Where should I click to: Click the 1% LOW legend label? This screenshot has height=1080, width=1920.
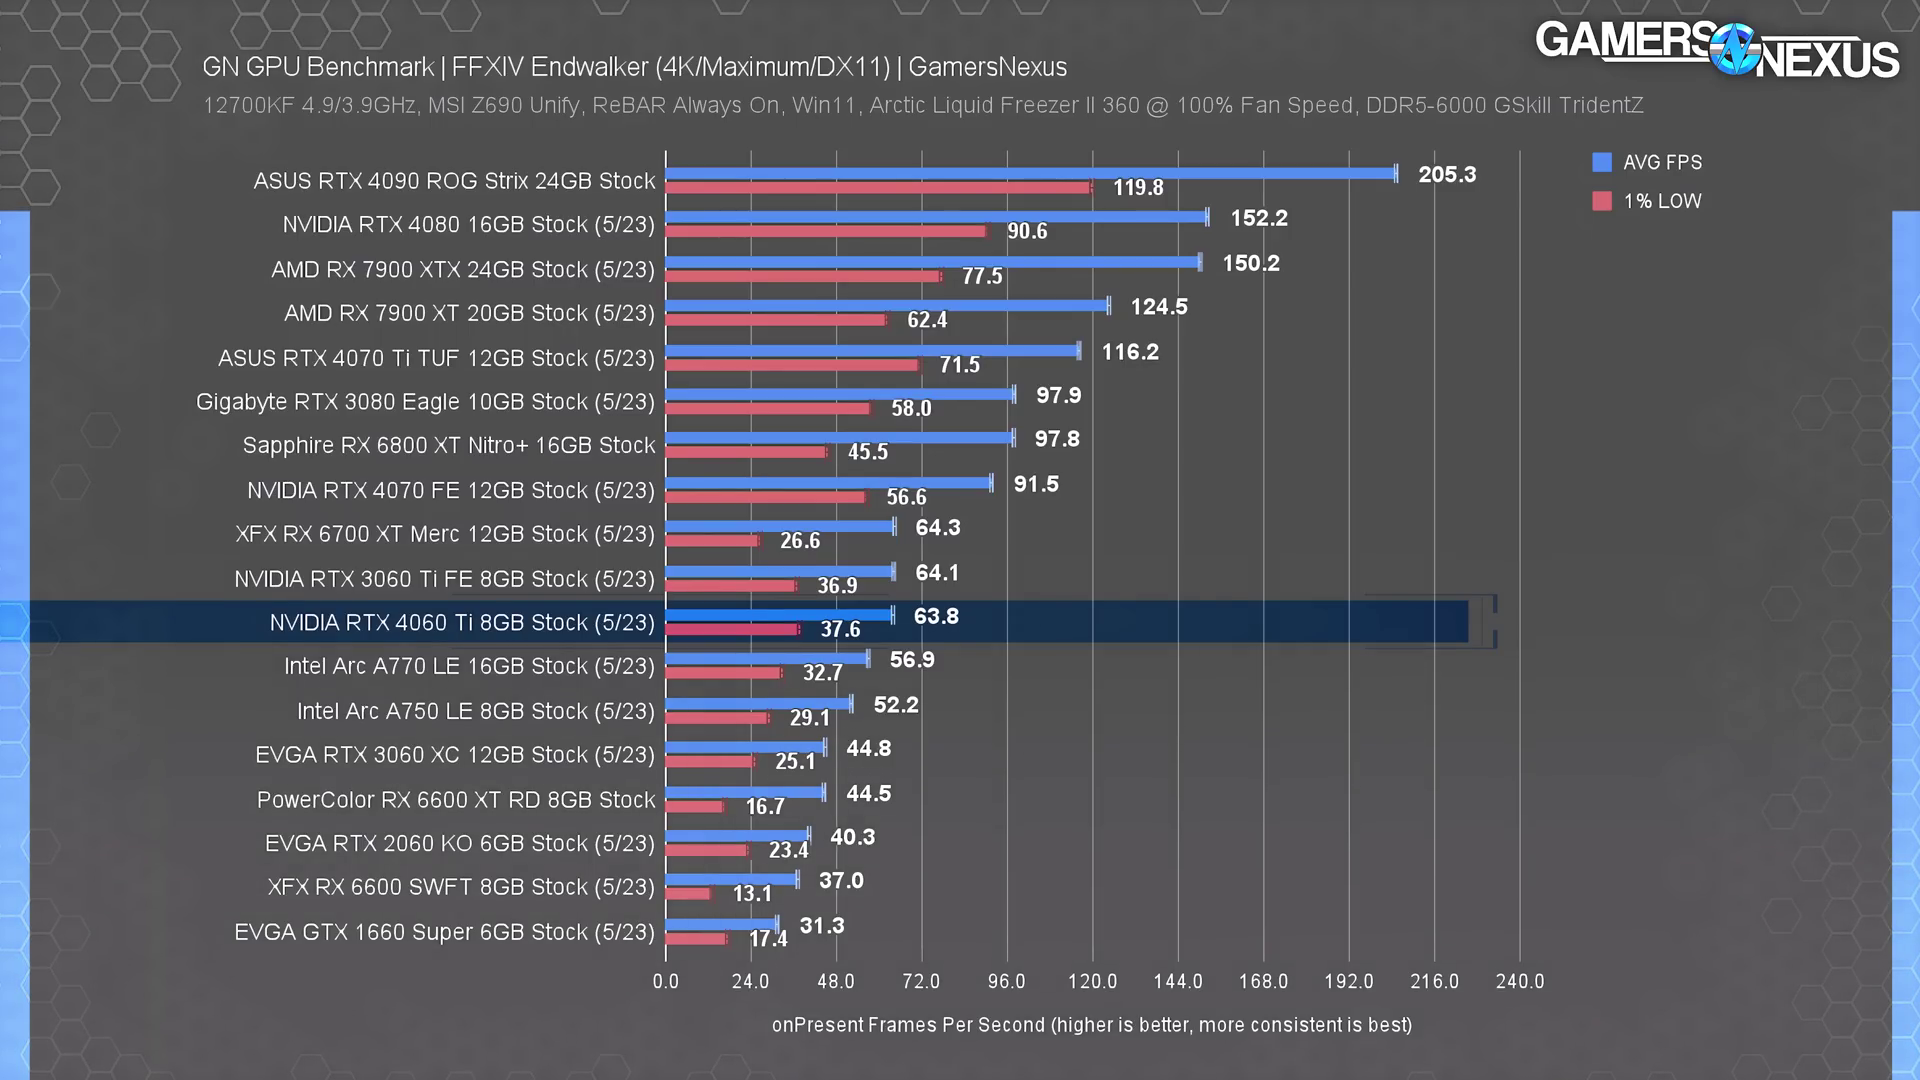tap(1662, 201)
